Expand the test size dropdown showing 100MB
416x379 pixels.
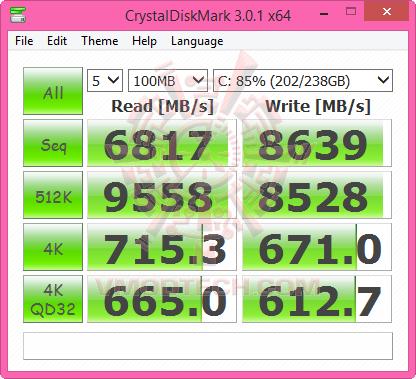(x=168, y=80)
